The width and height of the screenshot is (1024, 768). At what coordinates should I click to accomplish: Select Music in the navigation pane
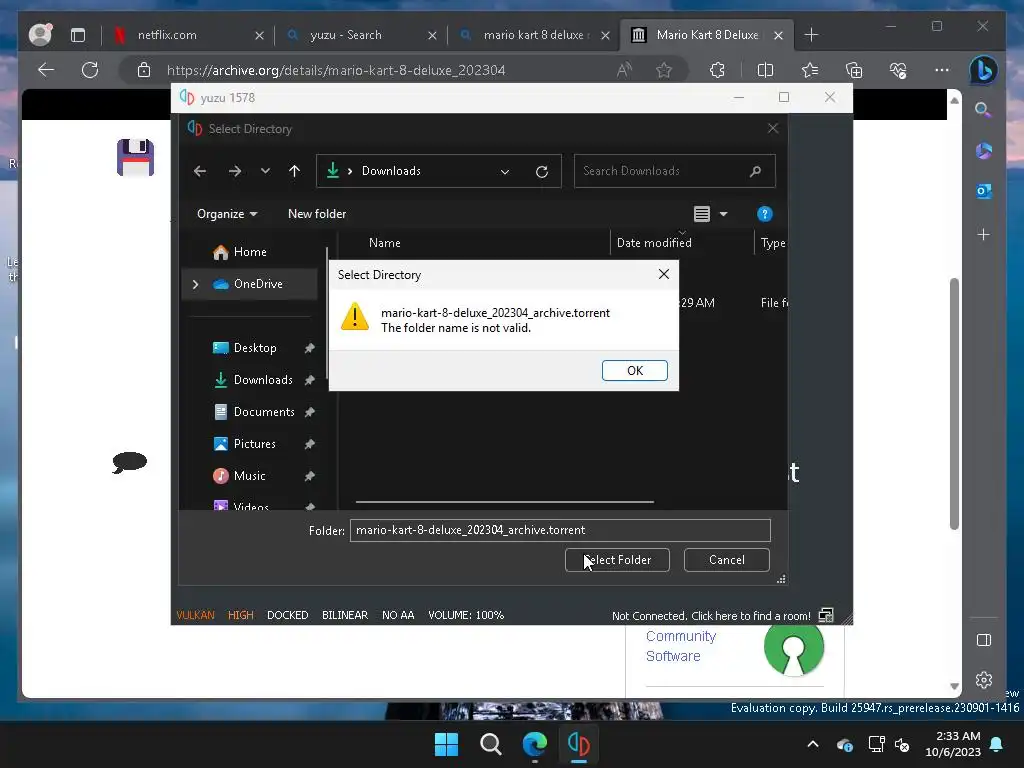(x=249, y=476)
